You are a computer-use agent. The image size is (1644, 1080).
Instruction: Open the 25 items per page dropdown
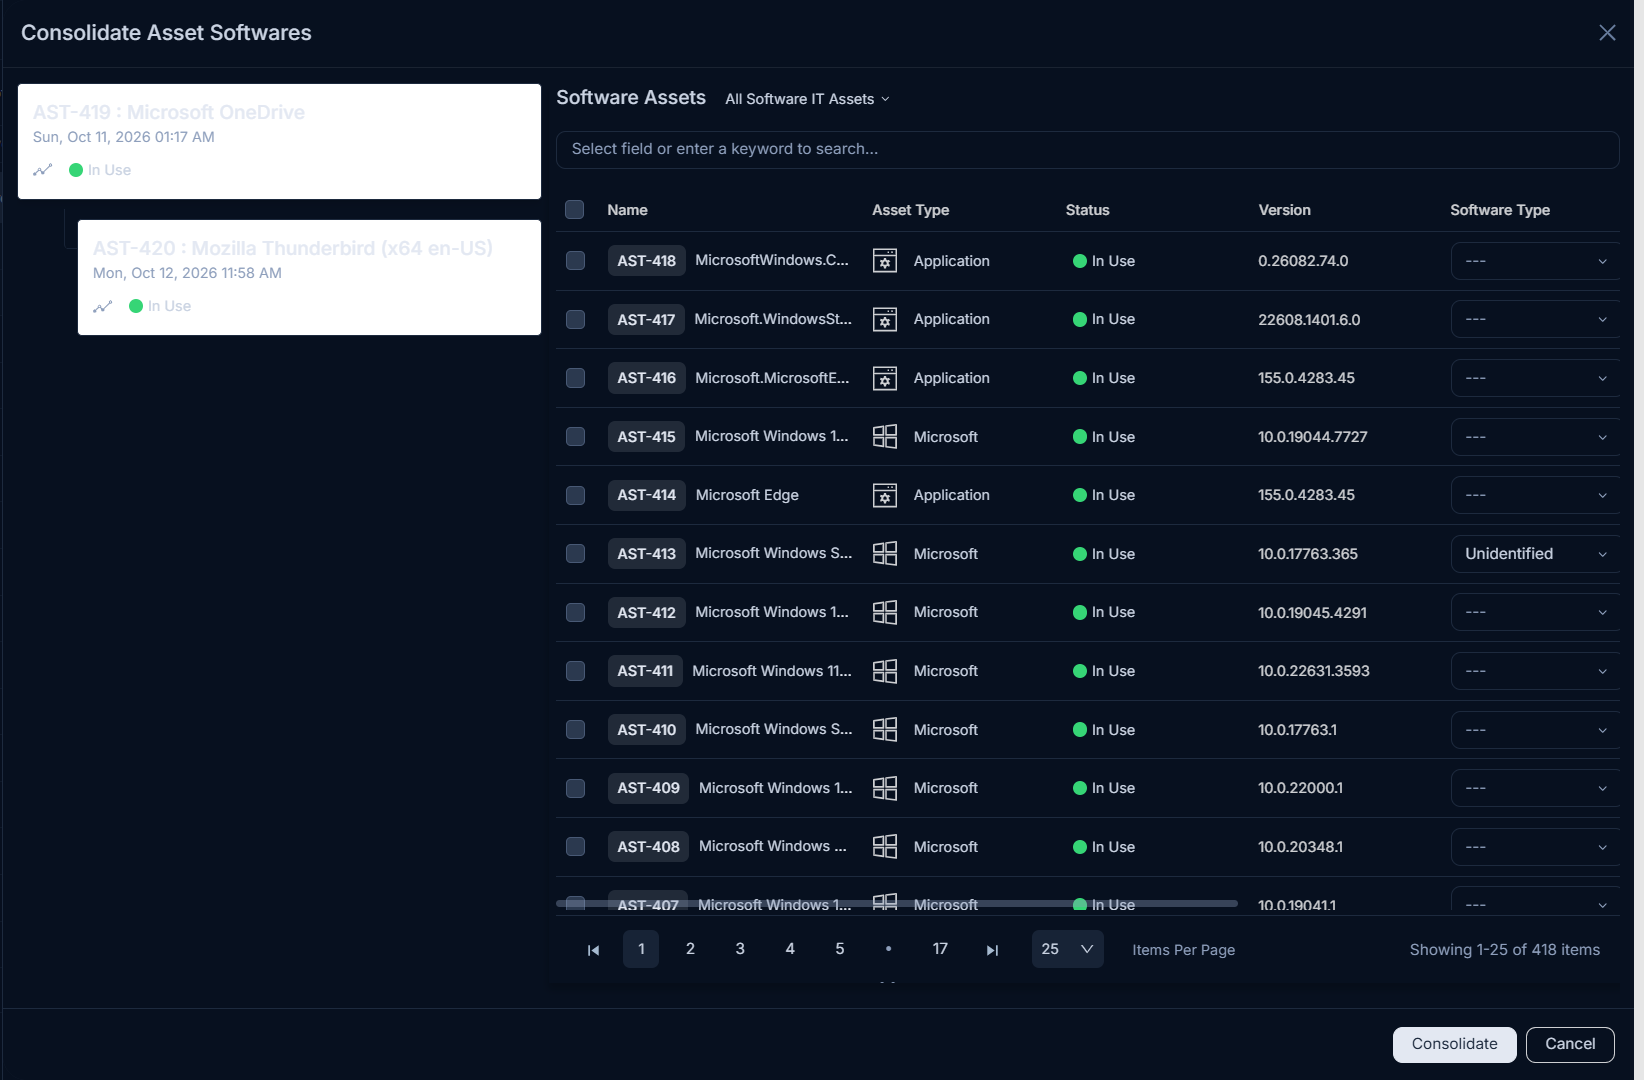point(1067,949)
